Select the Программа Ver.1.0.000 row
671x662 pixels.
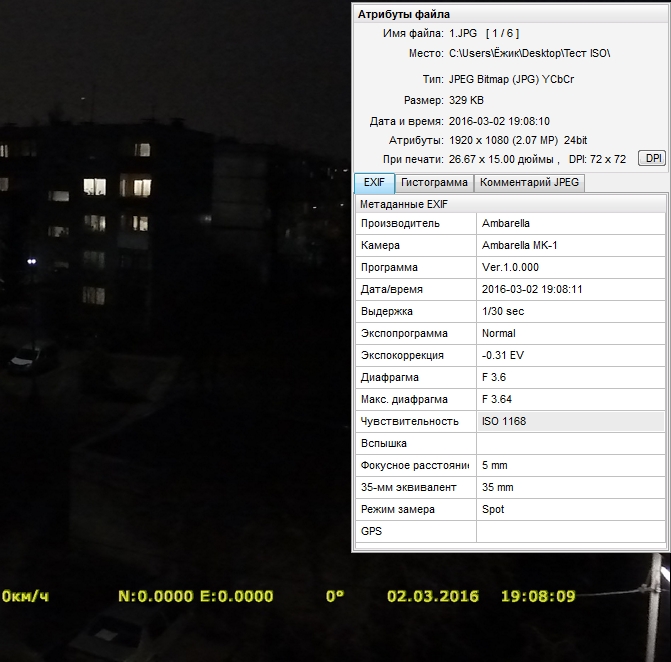pos(511,268)
